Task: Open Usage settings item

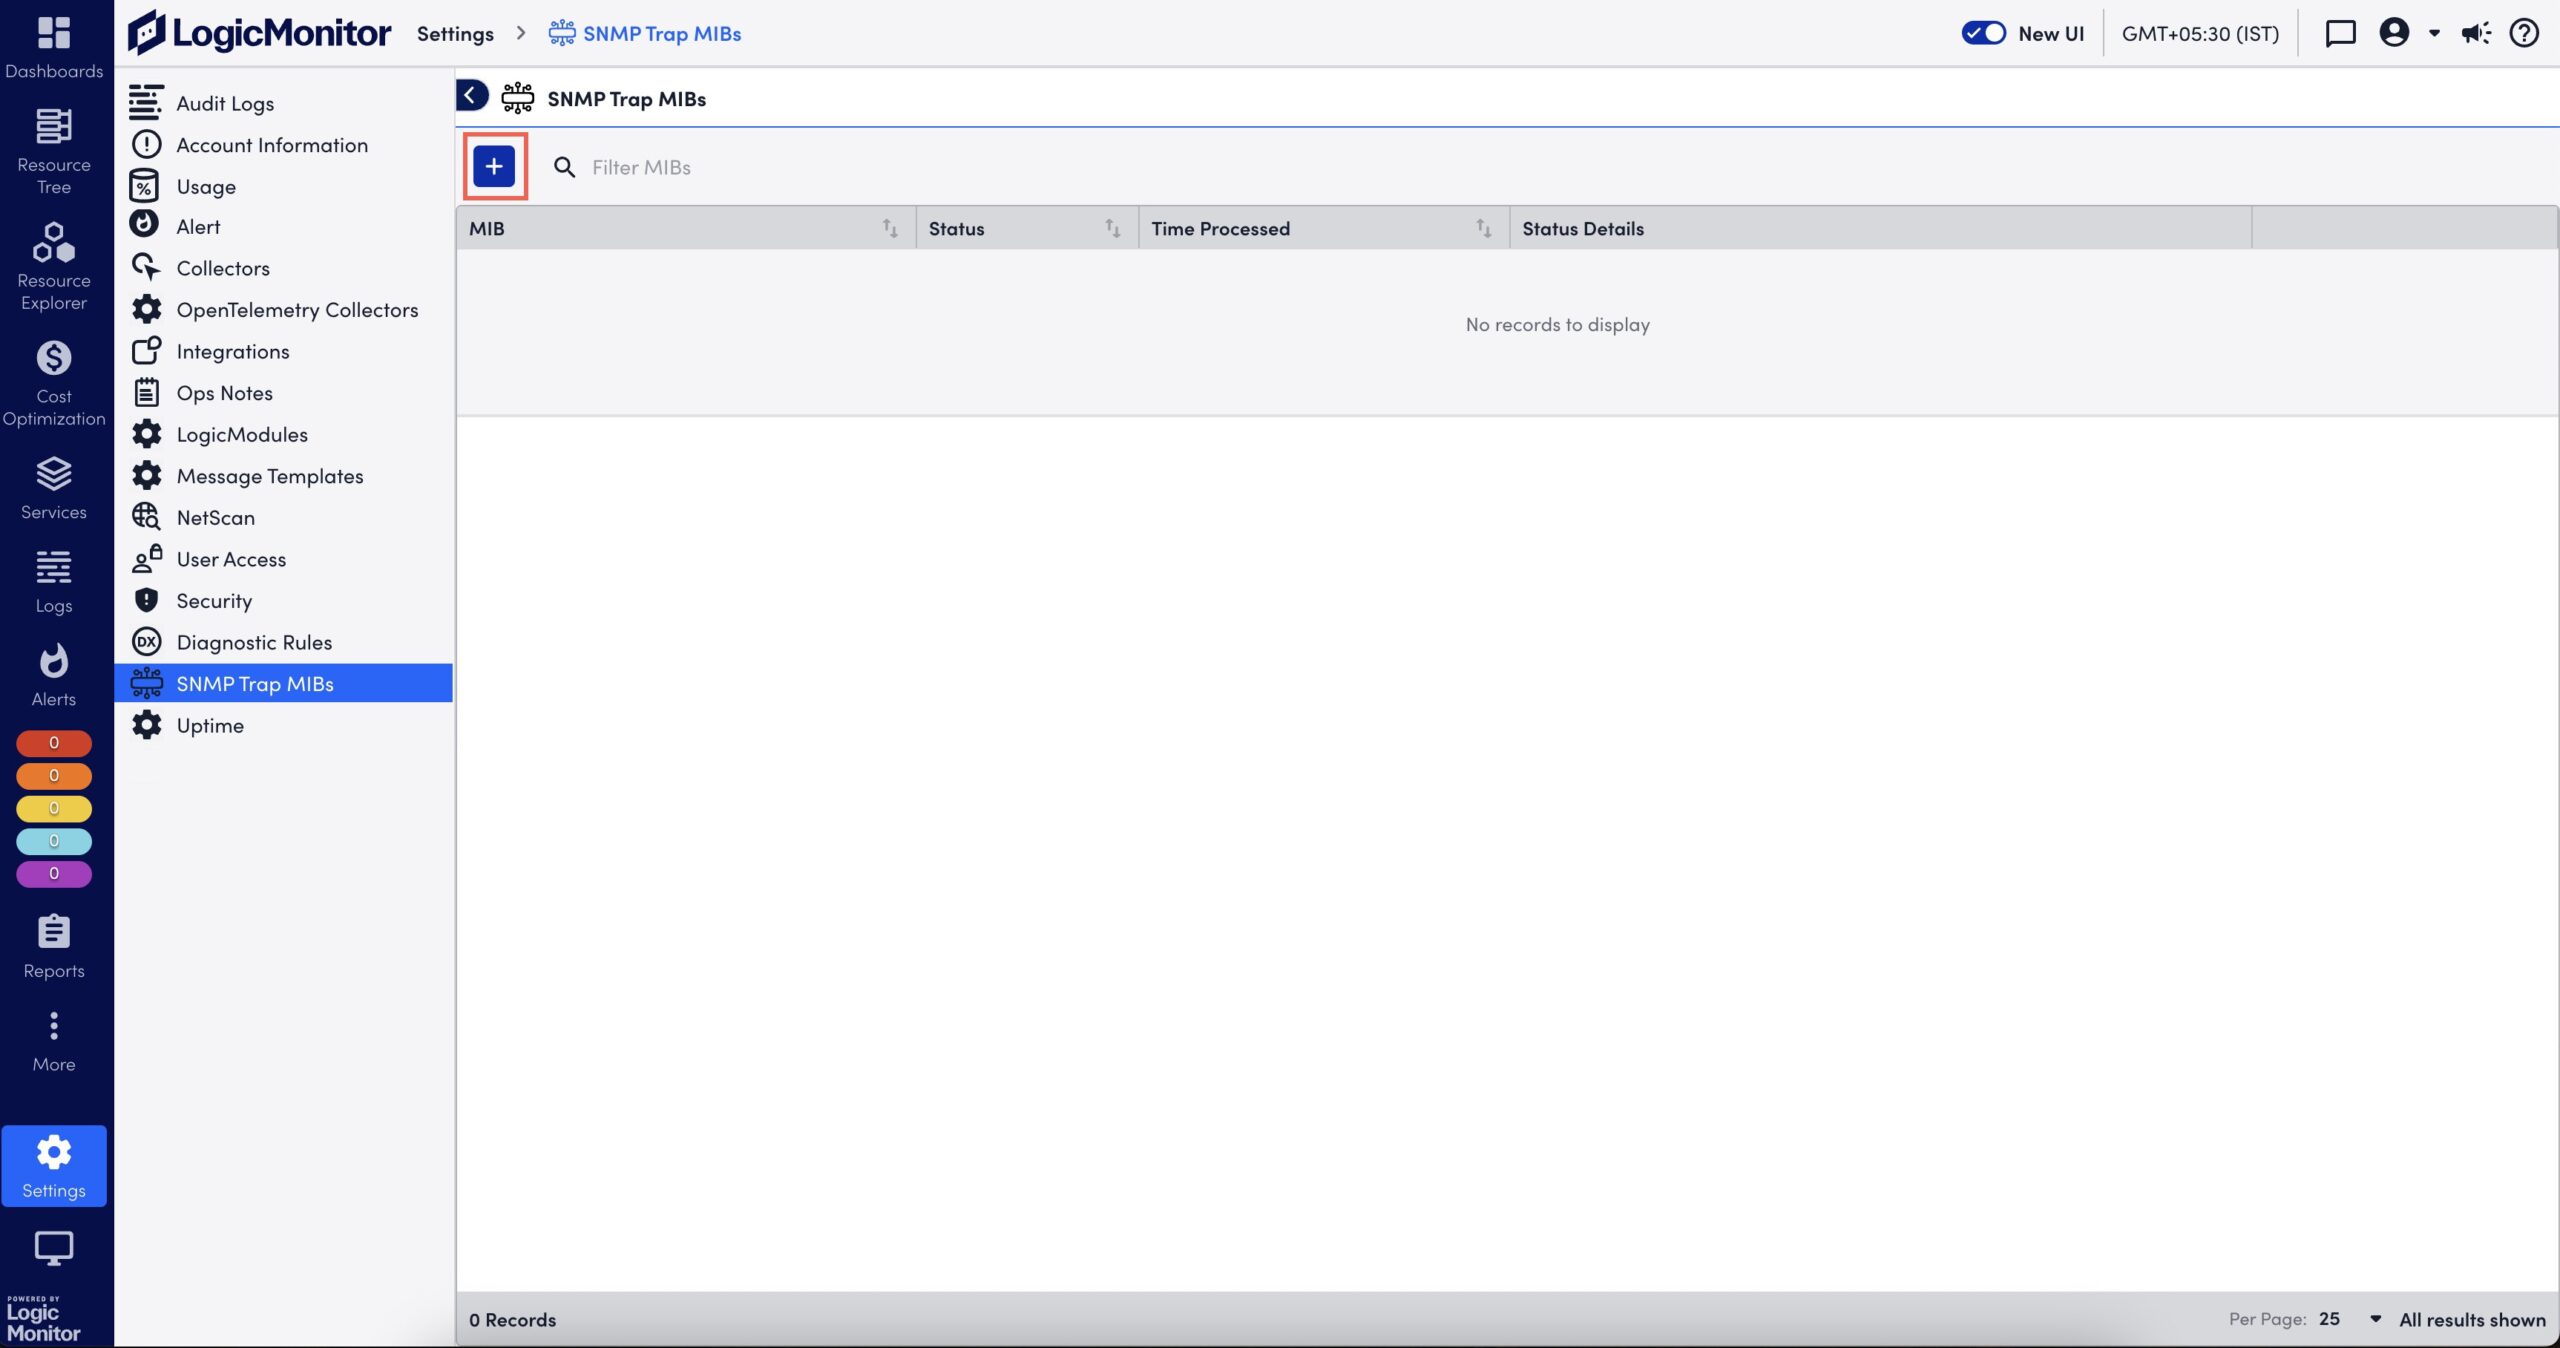Action: [x=284, y=186]
